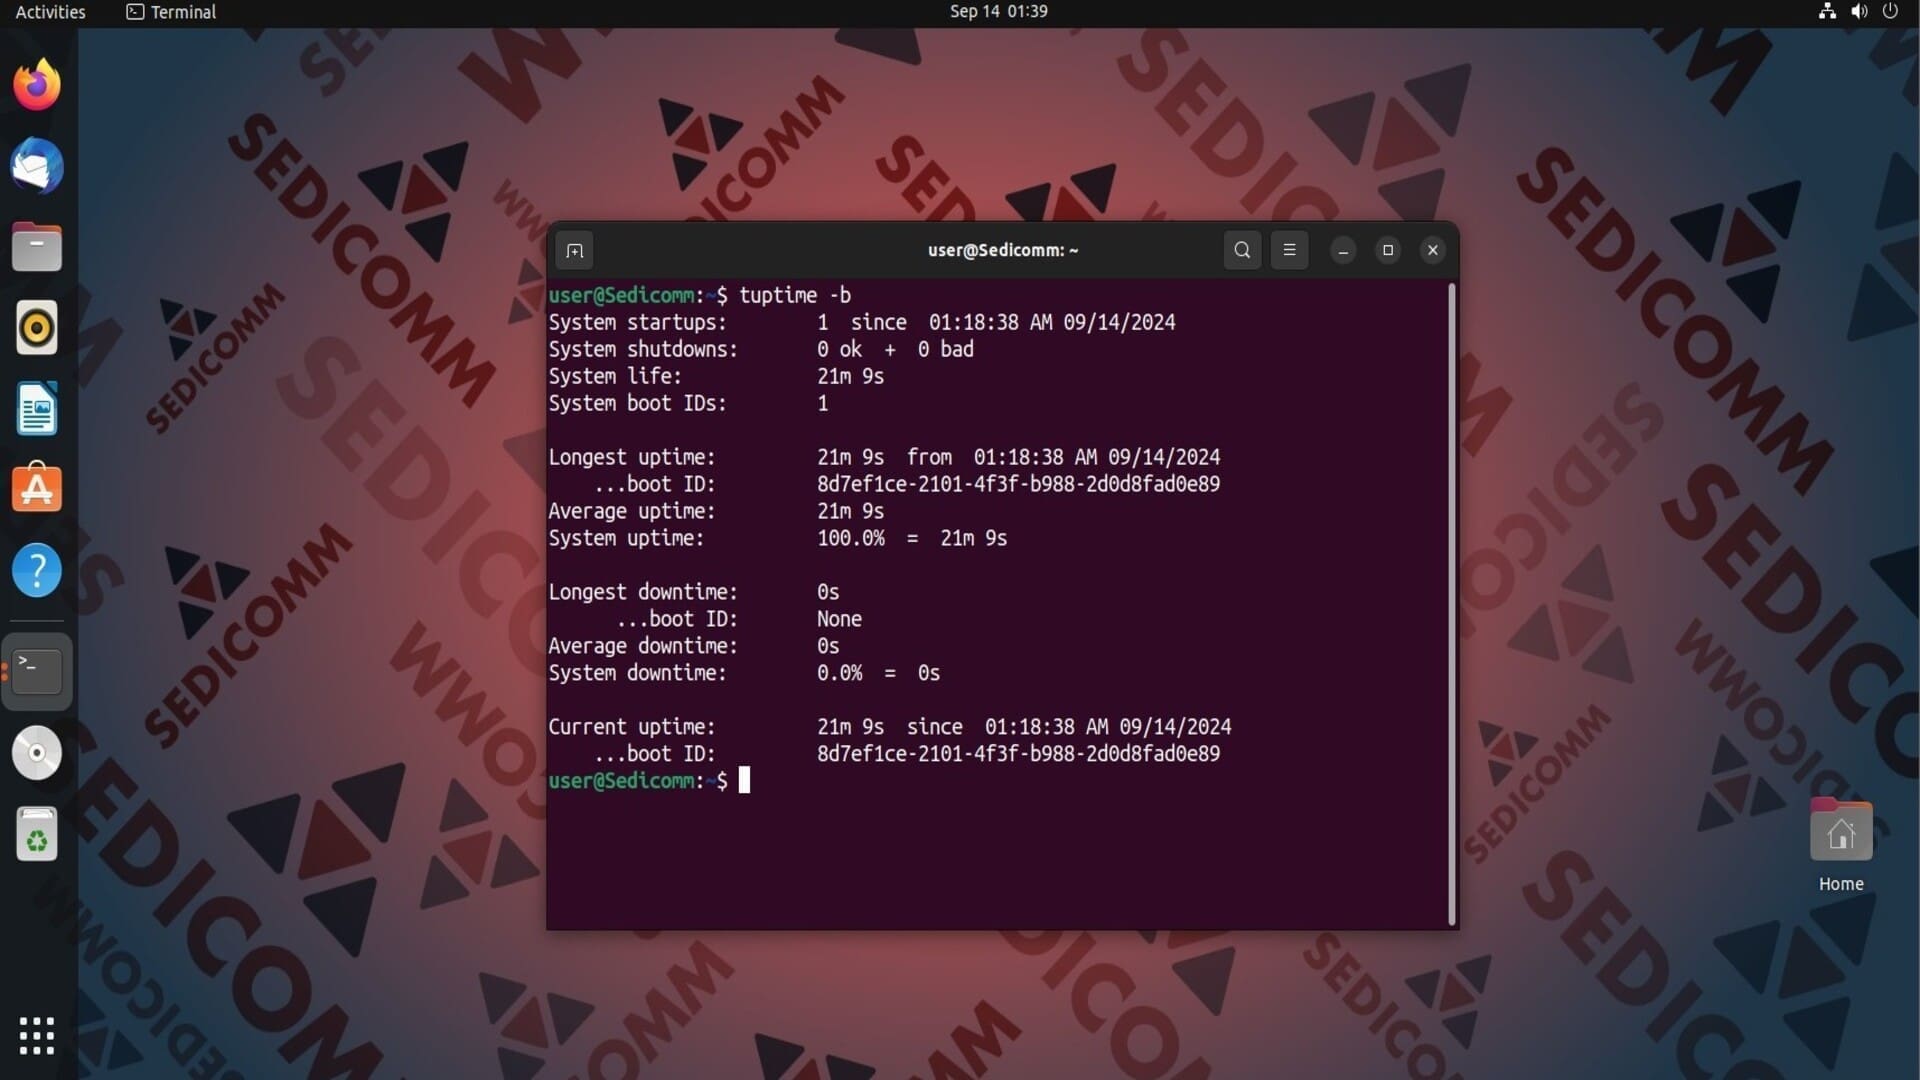Open the Help application
The height and width of the screenshot is (1080, 1920).
pos(37,571)
